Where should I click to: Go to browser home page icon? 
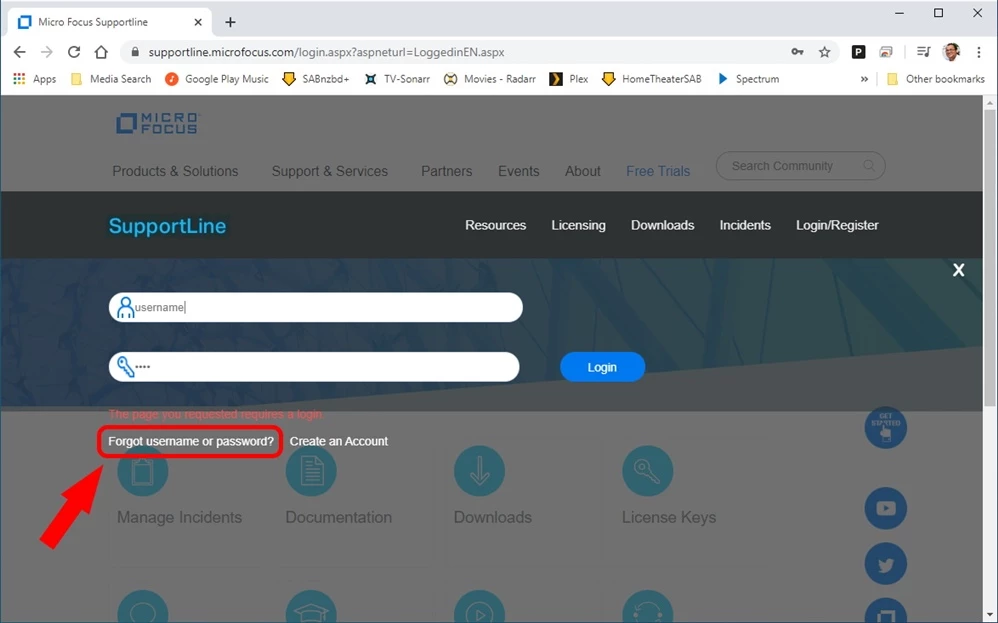(101, 52)
